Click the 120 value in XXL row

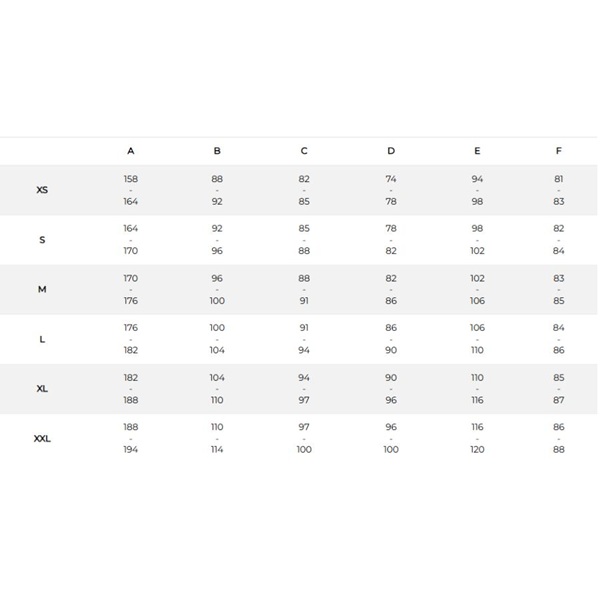tap(477, 450)
